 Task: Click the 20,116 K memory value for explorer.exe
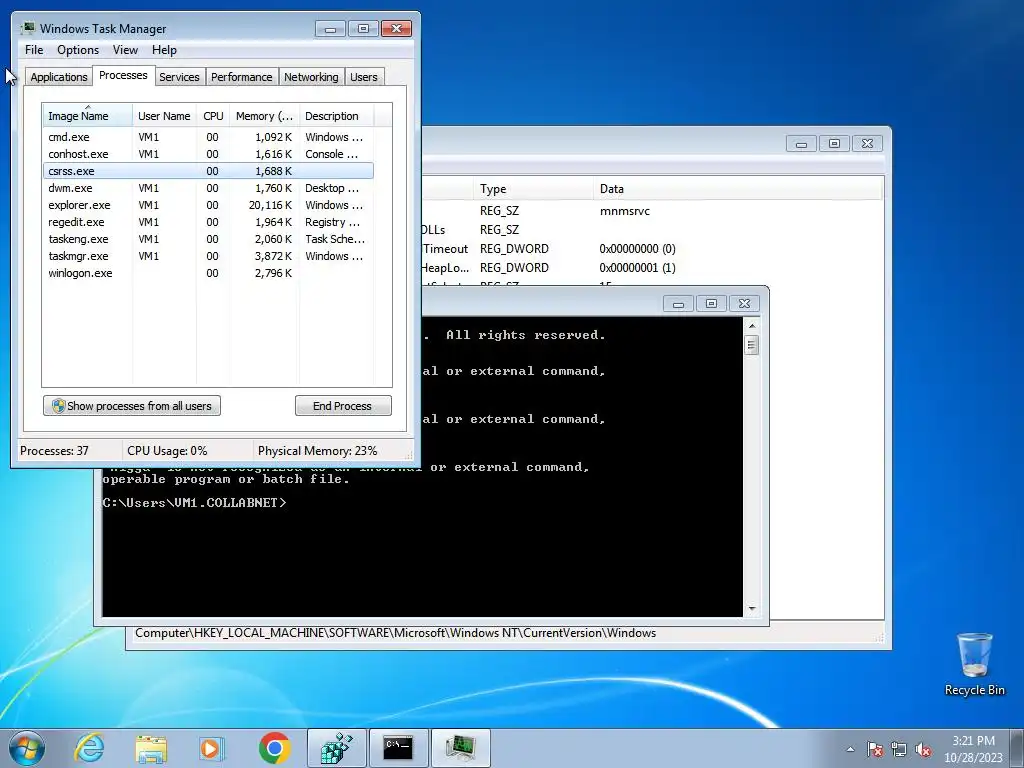[x=270, y=205]
